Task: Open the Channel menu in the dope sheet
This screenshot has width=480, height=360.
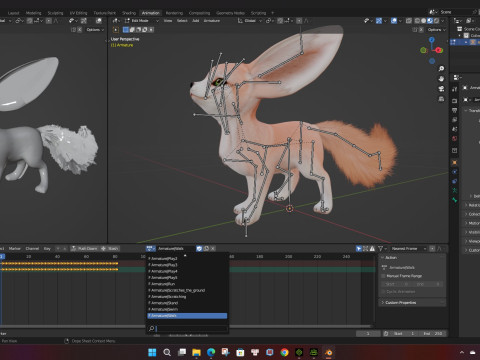Action: pyautogui.click(x=32, y=248)
